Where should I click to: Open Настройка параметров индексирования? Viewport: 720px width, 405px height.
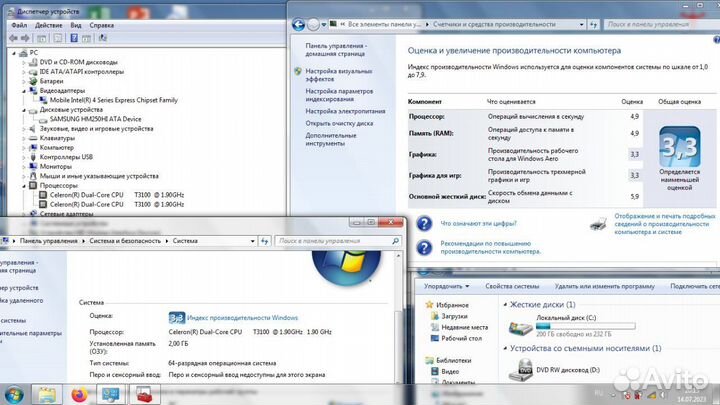(339, 95)
